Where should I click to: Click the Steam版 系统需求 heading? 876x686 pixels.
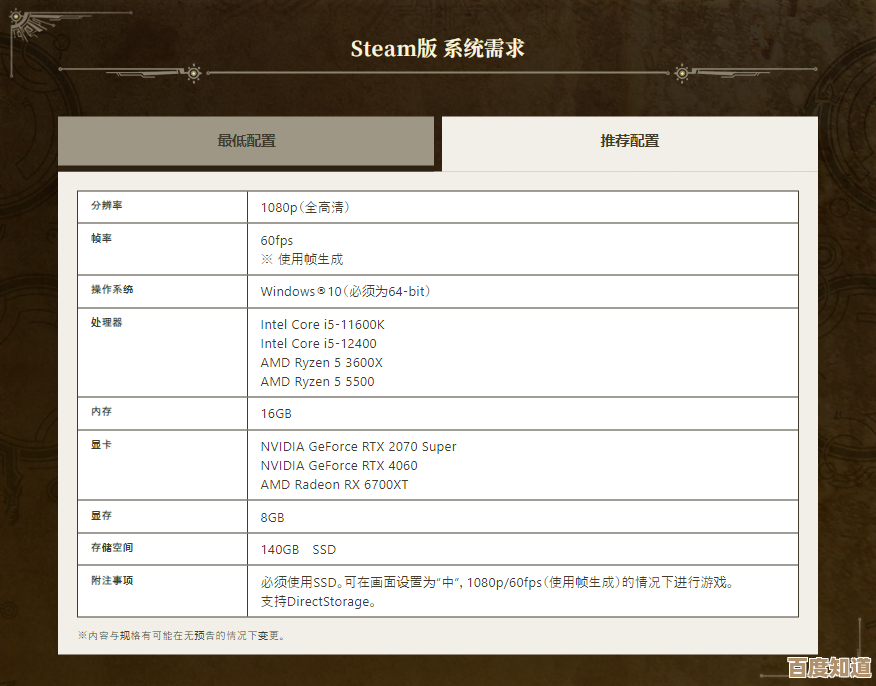pos(437,49)
